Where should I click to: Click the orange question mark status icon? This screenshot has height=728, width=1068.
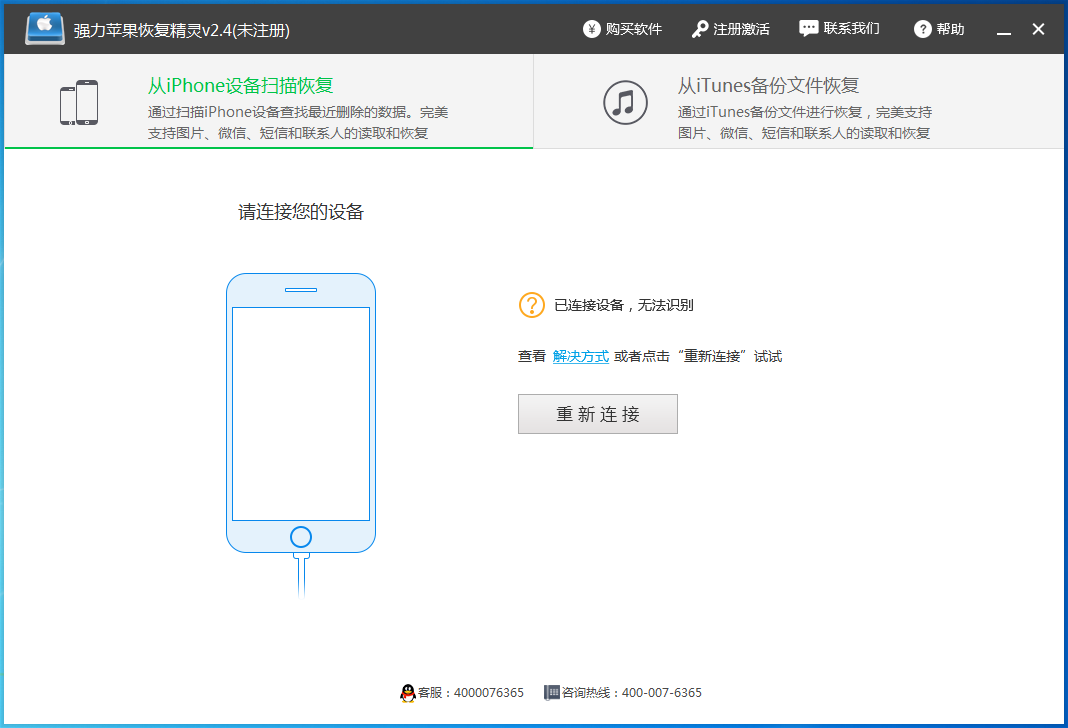531,305
